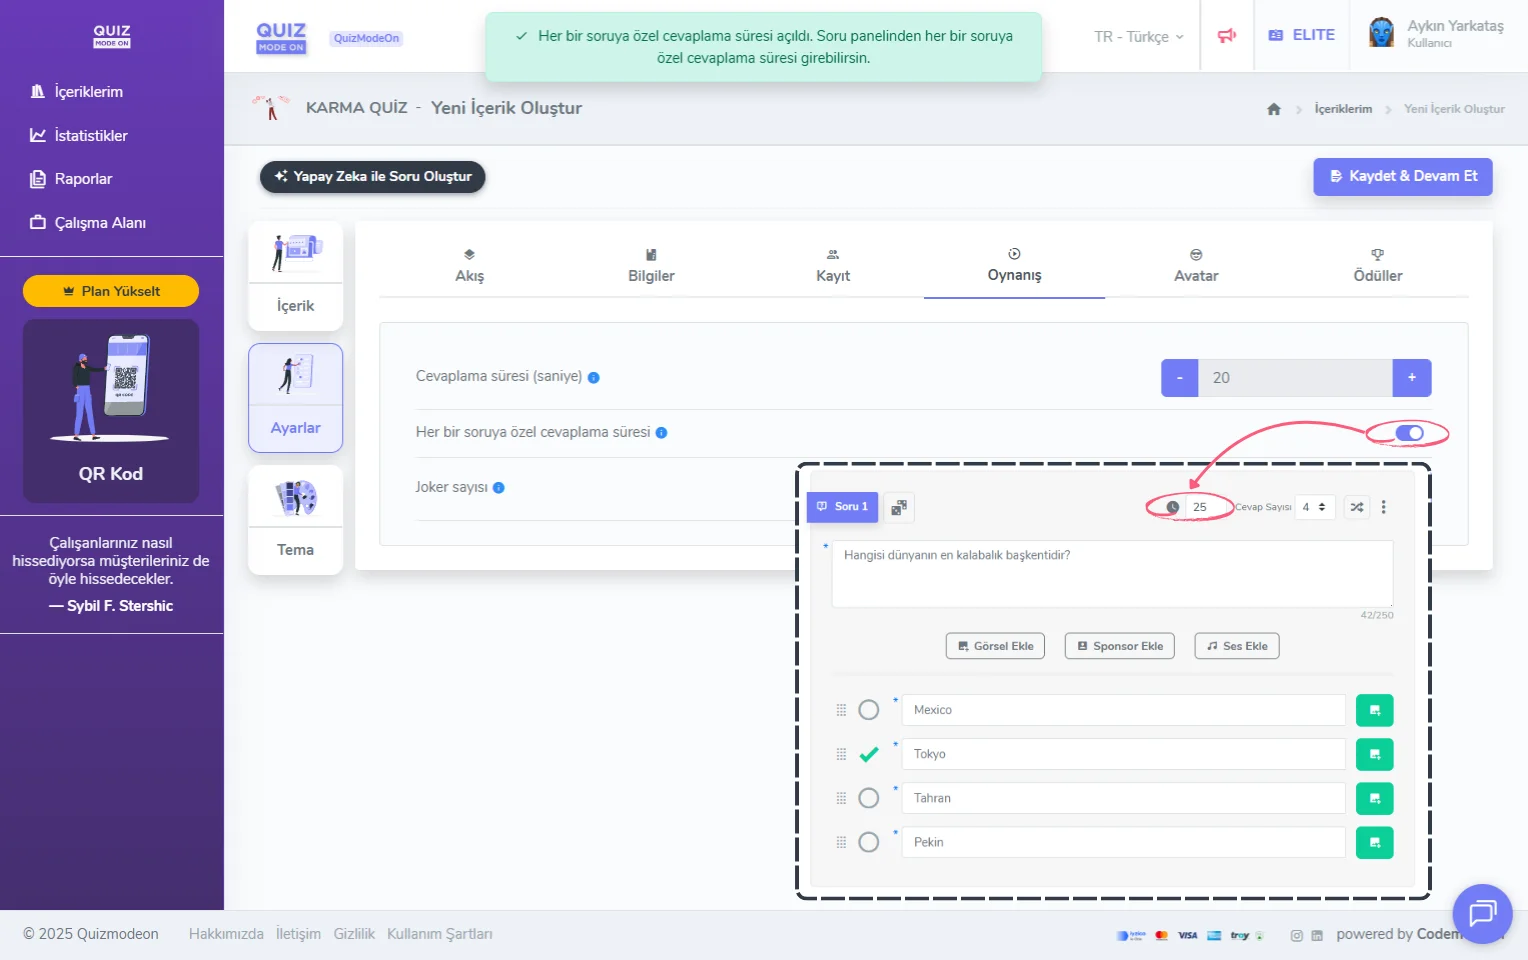Image resolution: width=1528 pixels, height=960 pixels.
Task: Click the home icon in the breadcrumb
Action: tap(1273, 109)
